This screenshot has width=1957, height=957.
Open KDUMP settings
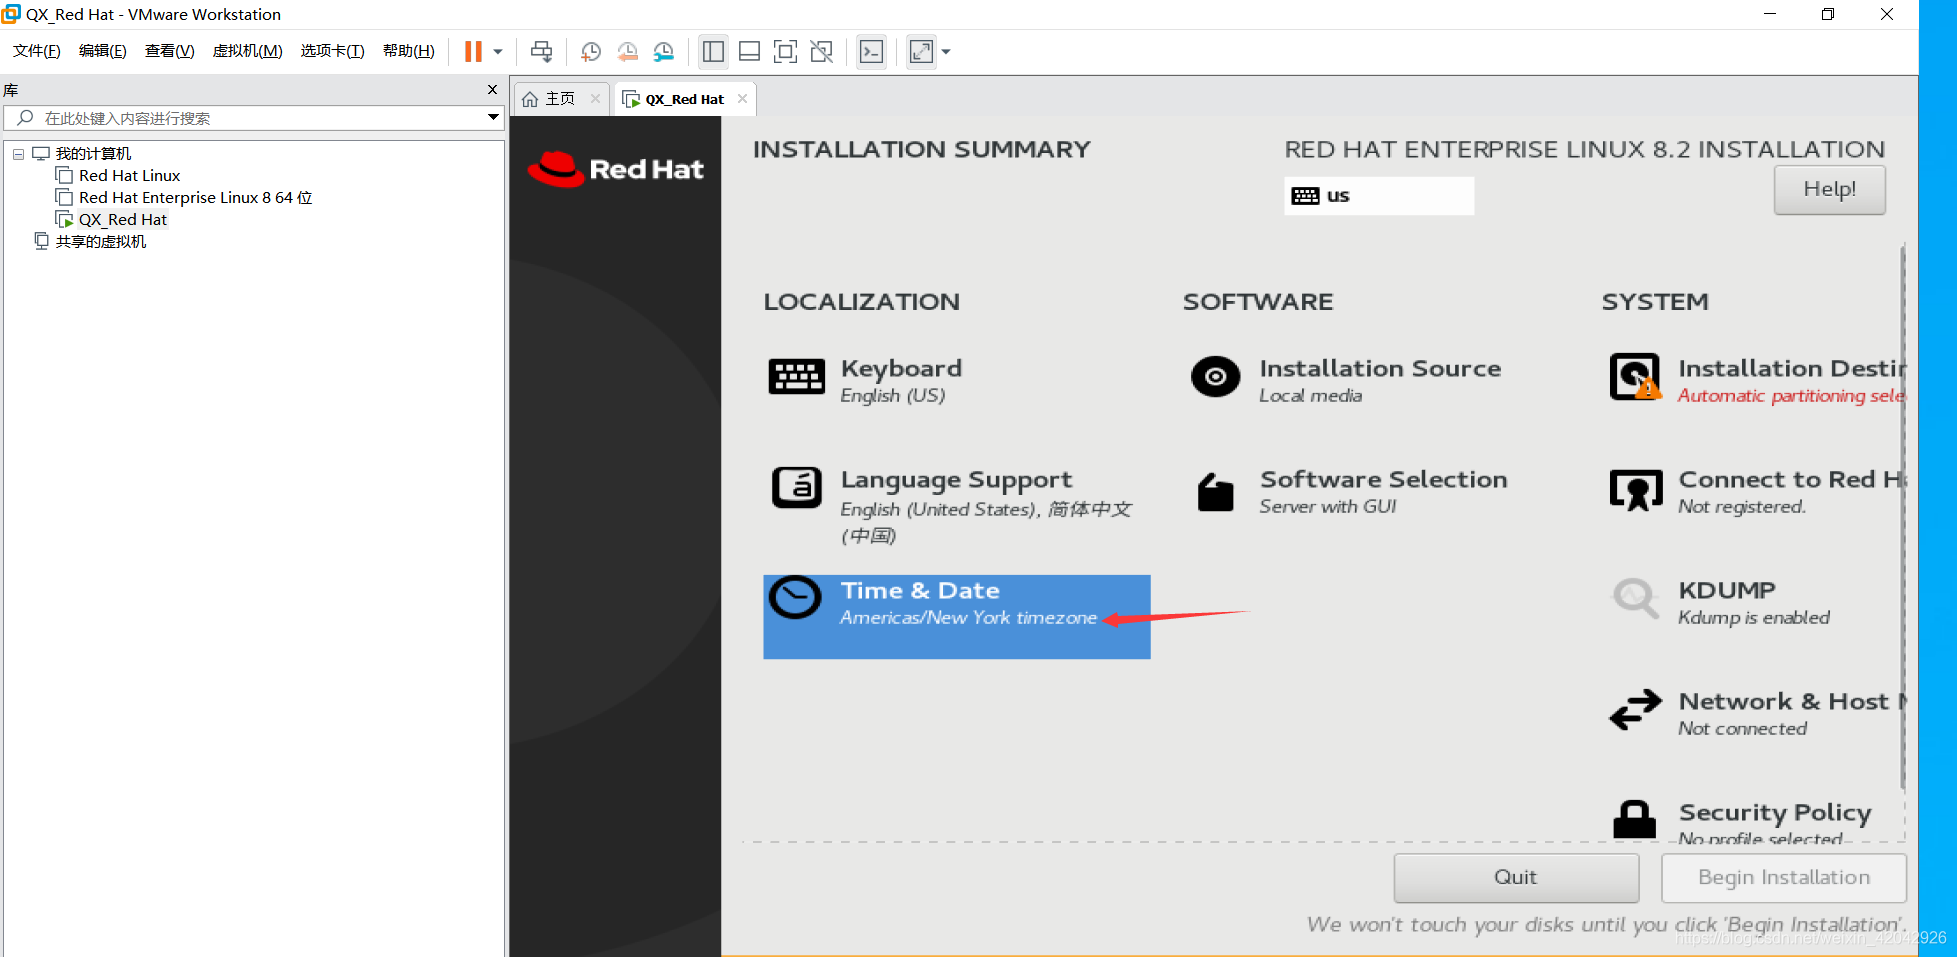click(1754, 603)
